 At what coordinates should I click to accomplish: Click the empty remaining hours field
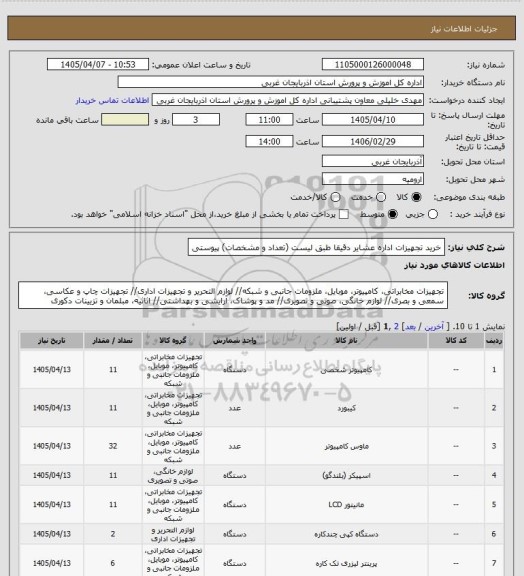(125, 120)
